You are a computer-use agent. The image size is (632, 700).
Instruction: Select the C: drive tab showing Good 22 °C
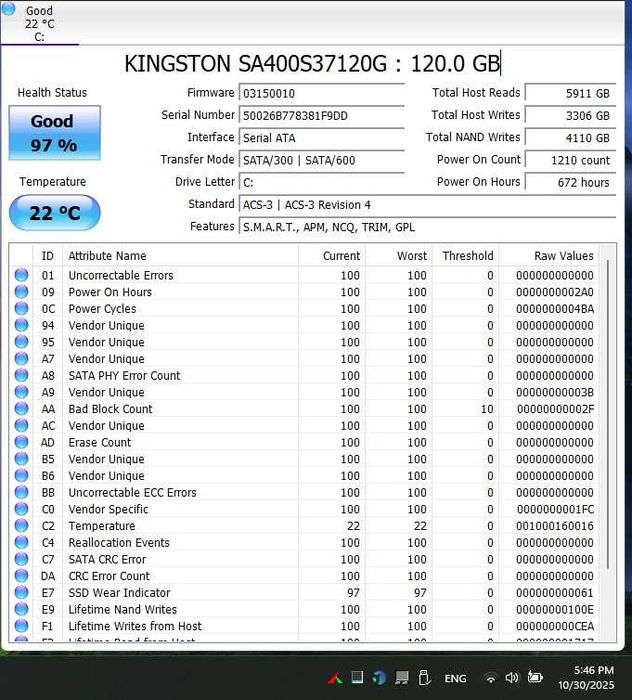(x=40, y=23)
